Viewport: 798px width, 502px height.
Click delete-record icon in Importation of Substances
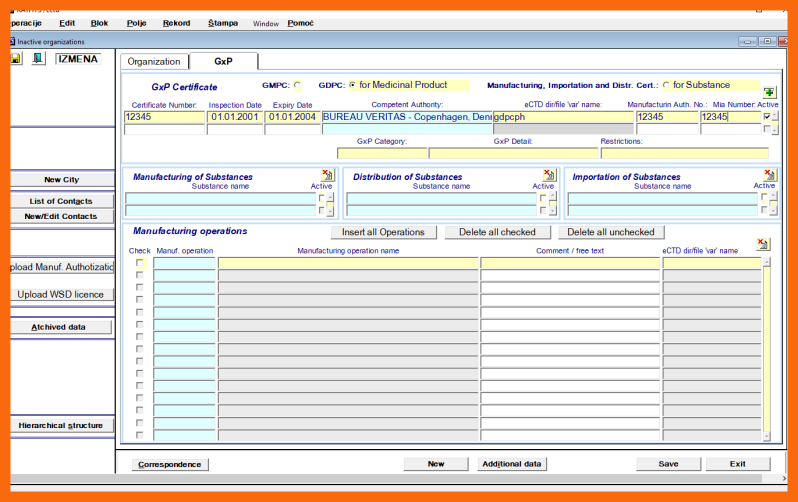coord(769,175)
